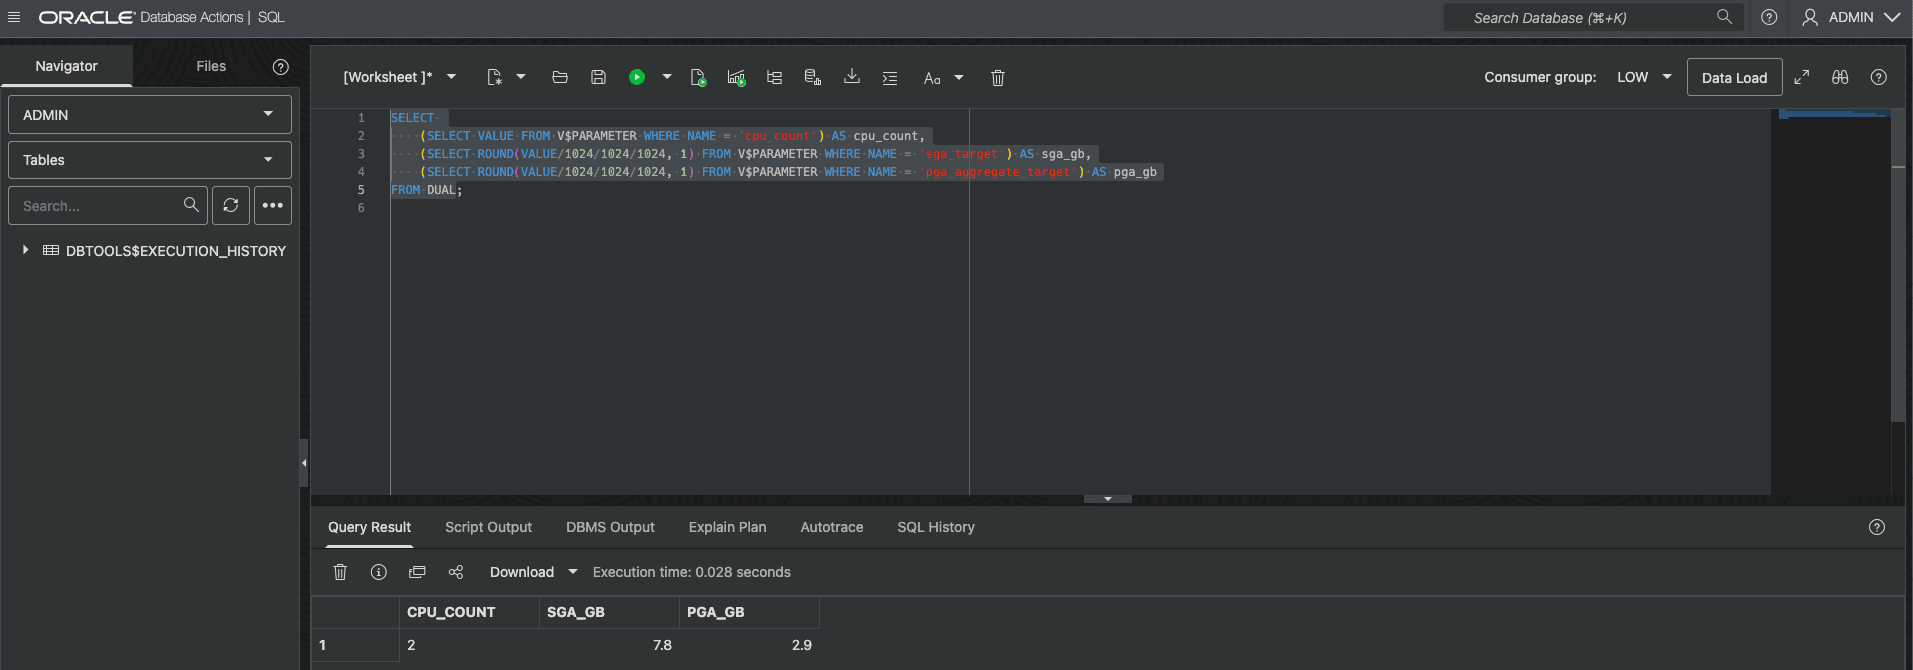Delete query results with trash icon

point(340,572)
